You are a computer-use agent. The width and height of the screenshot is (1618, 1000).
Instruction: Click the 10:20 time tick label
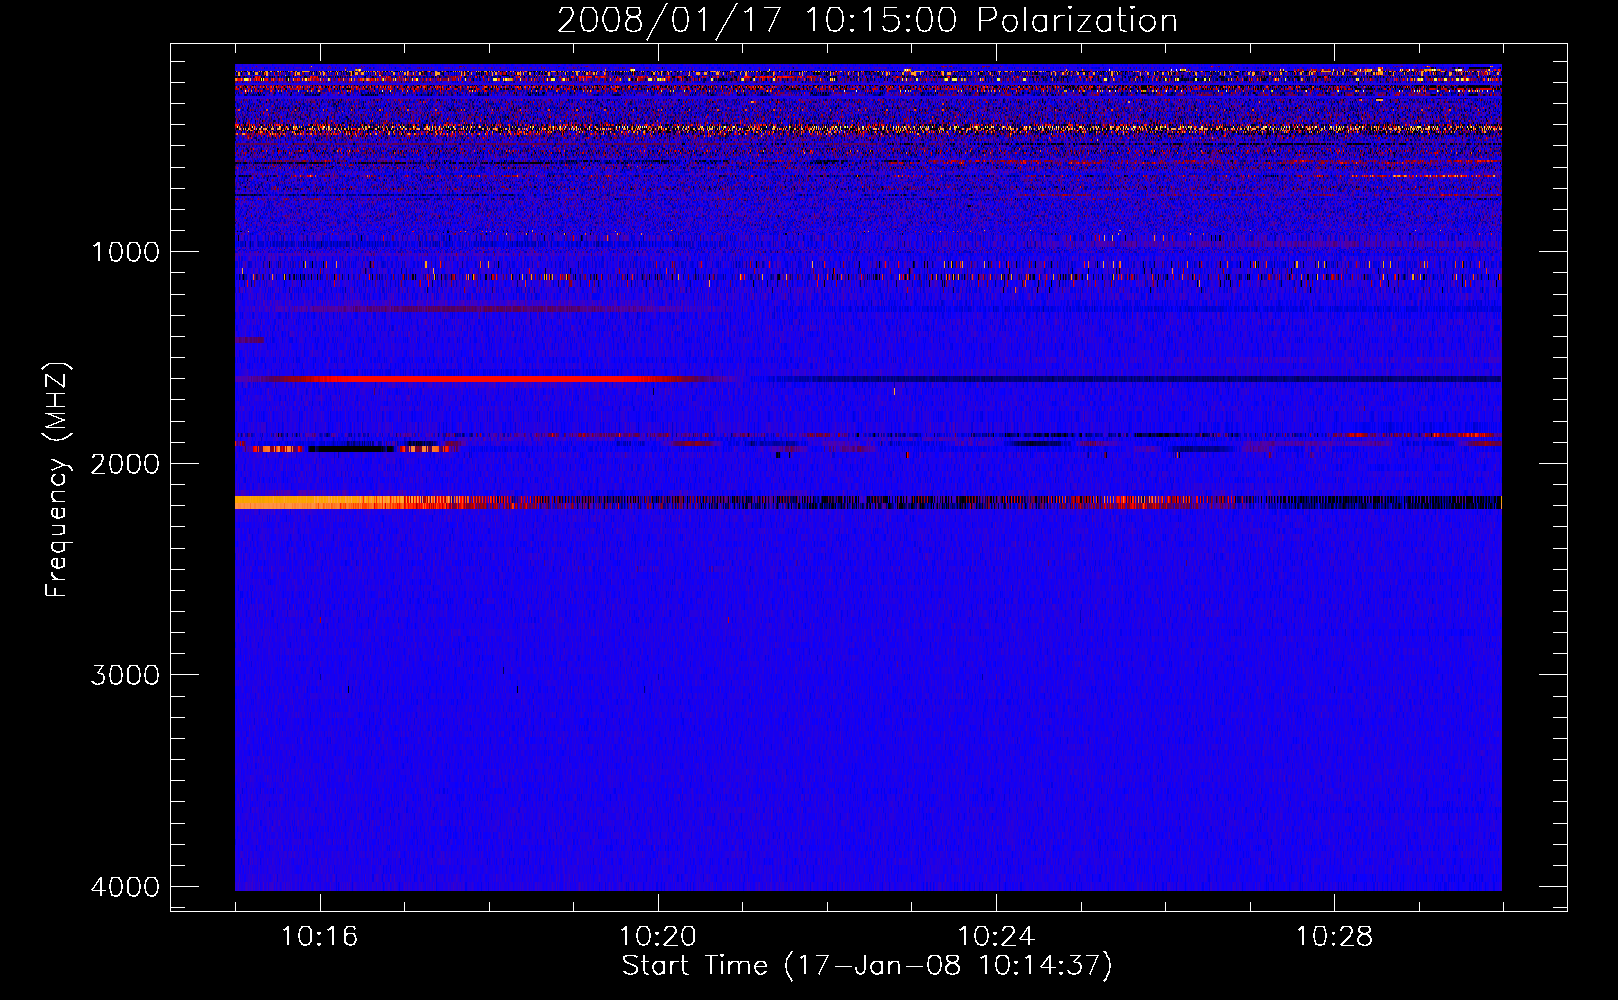click(658, 937)
